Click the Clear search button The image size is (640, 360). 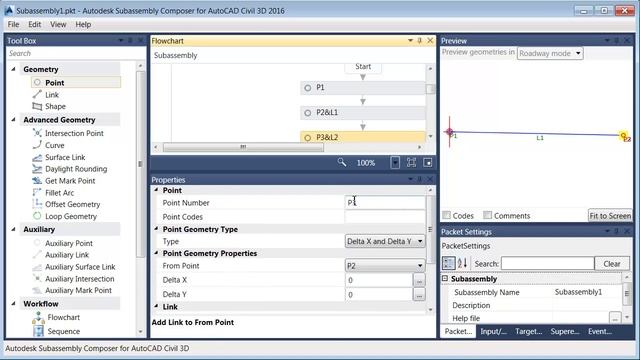612,264
